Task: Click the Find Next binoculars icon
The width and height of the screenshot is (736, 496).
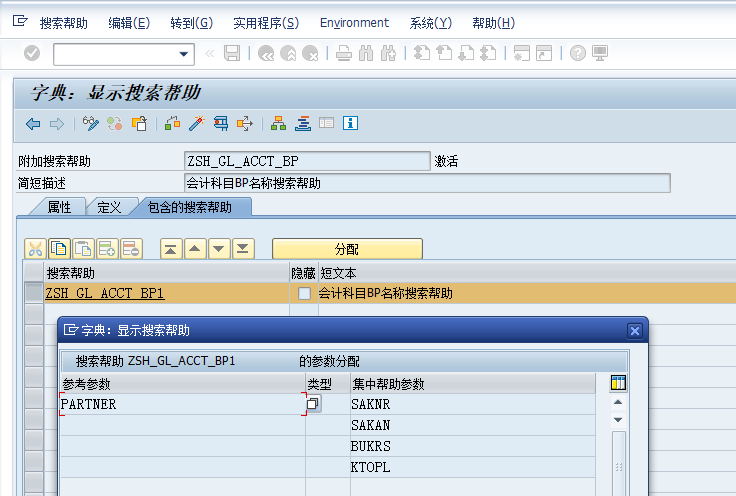Action: tap(388, 53)
